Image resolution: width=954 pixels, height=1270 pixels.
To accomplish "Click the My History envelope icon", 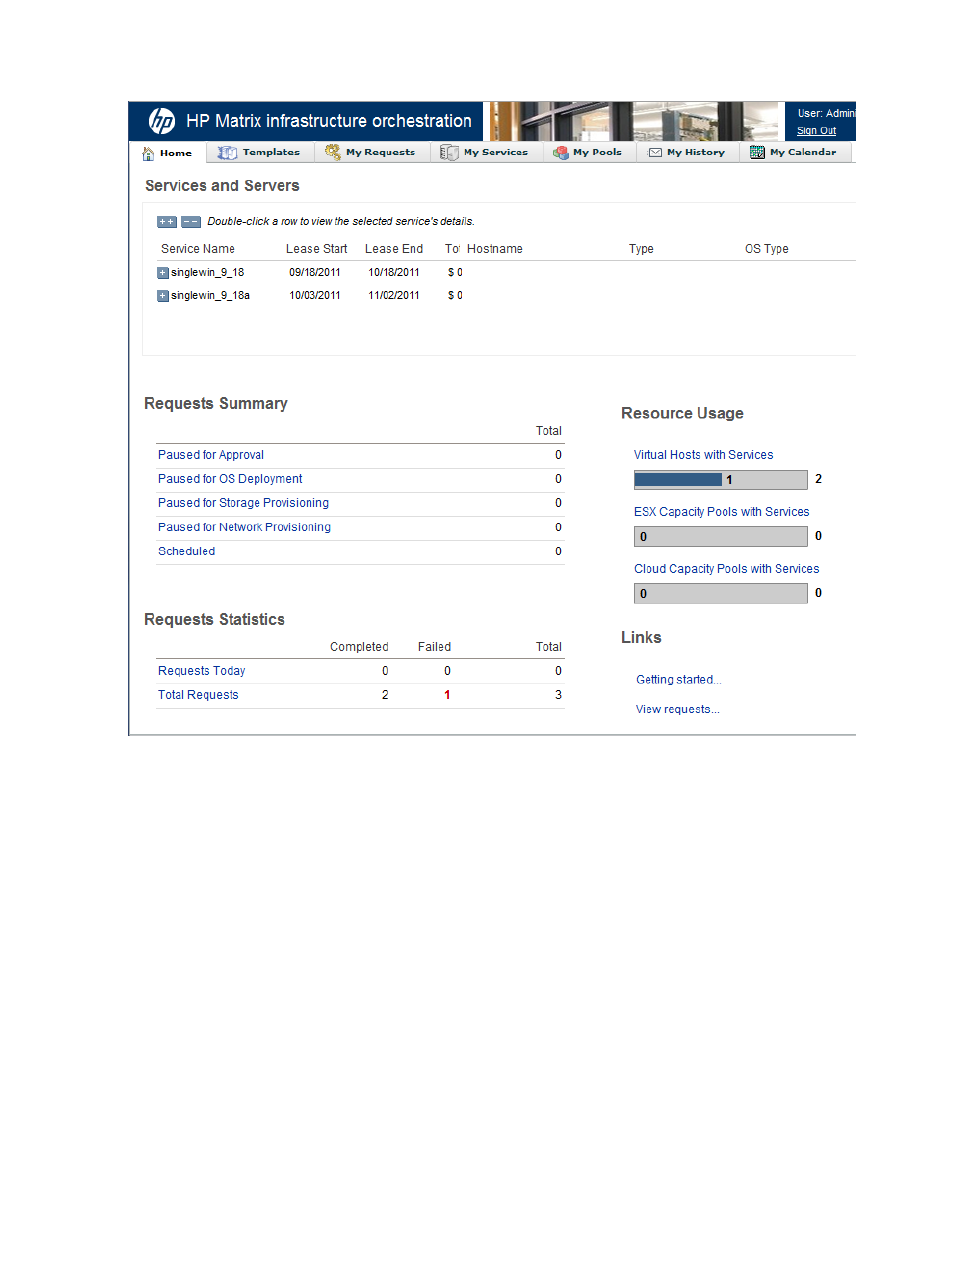I will coord(655,152).
